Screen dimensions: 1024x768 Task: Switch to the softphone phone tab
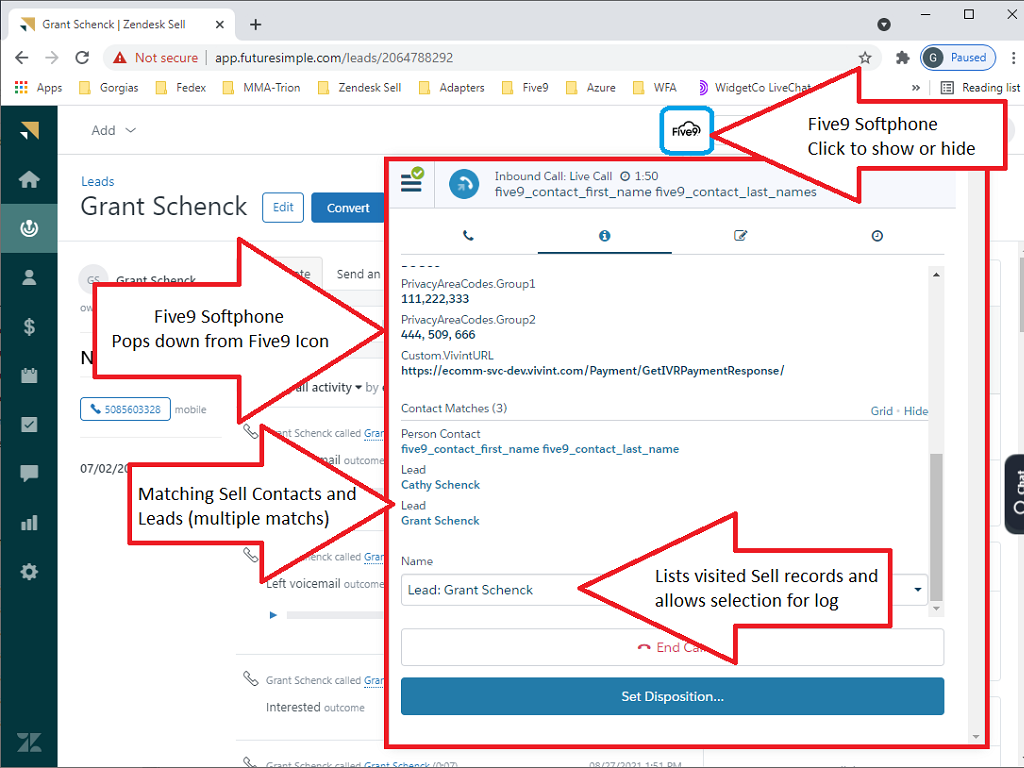(x=468, y=236)
